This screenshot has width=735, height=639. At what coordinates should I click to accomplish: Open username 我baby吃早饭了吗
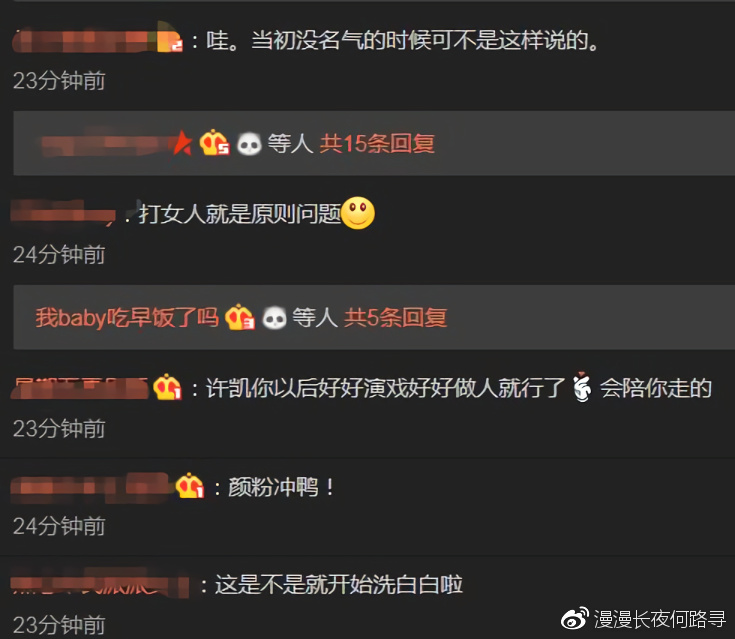(127, 318)
